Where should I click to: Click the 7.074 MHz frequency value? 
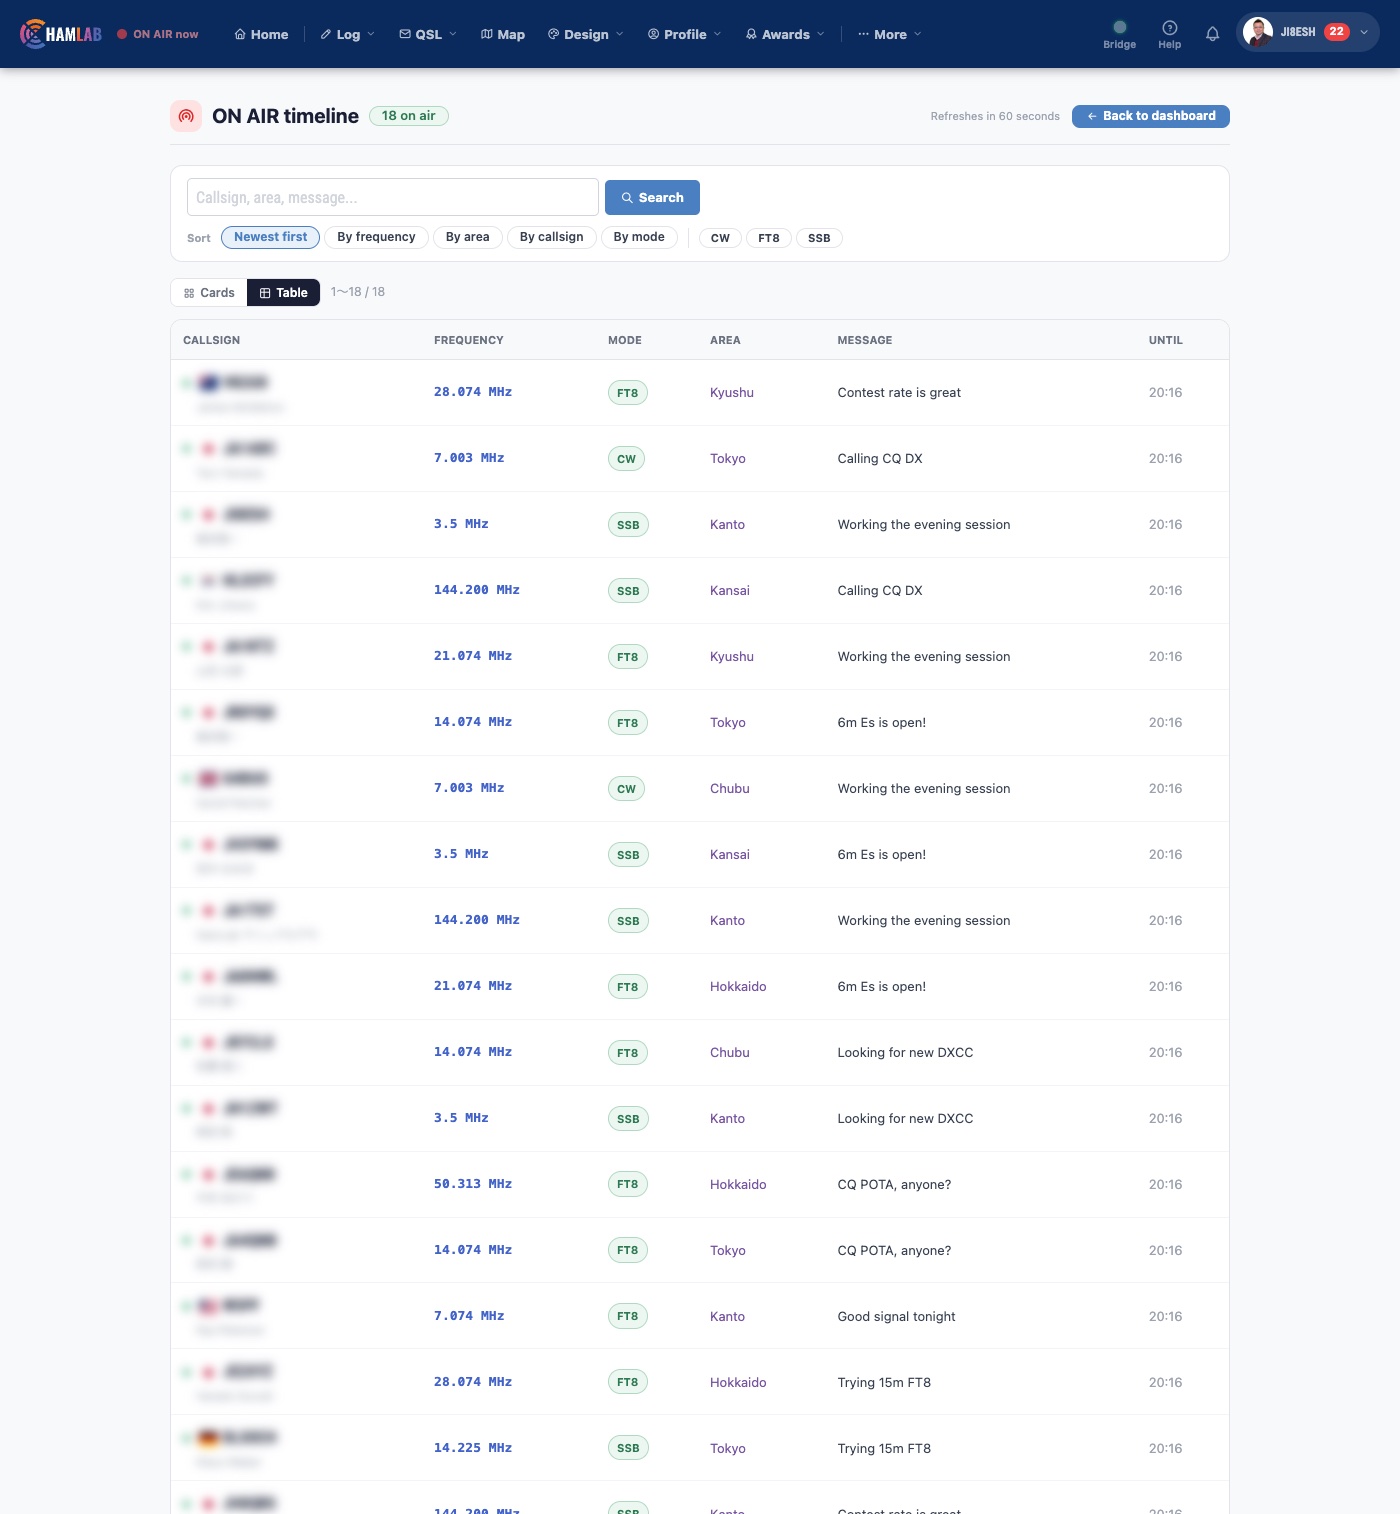coord(469,1316)
